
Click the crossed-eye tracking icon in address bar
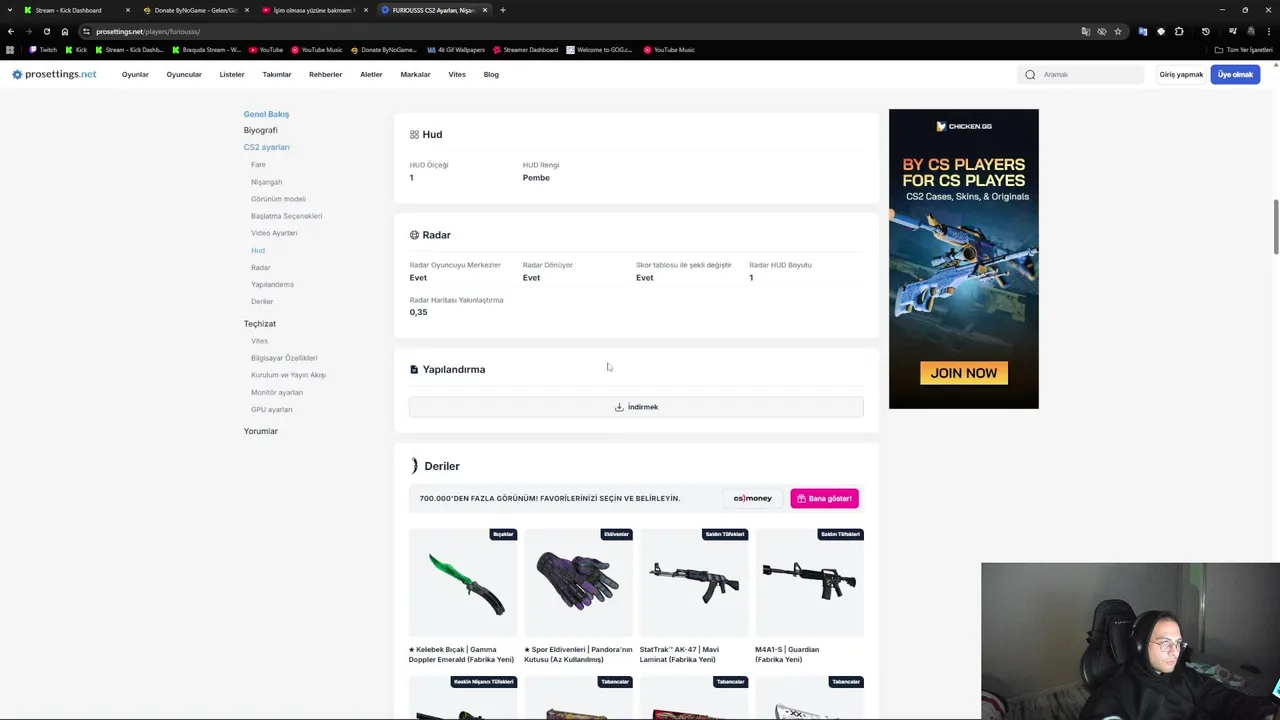point(1102,31)
